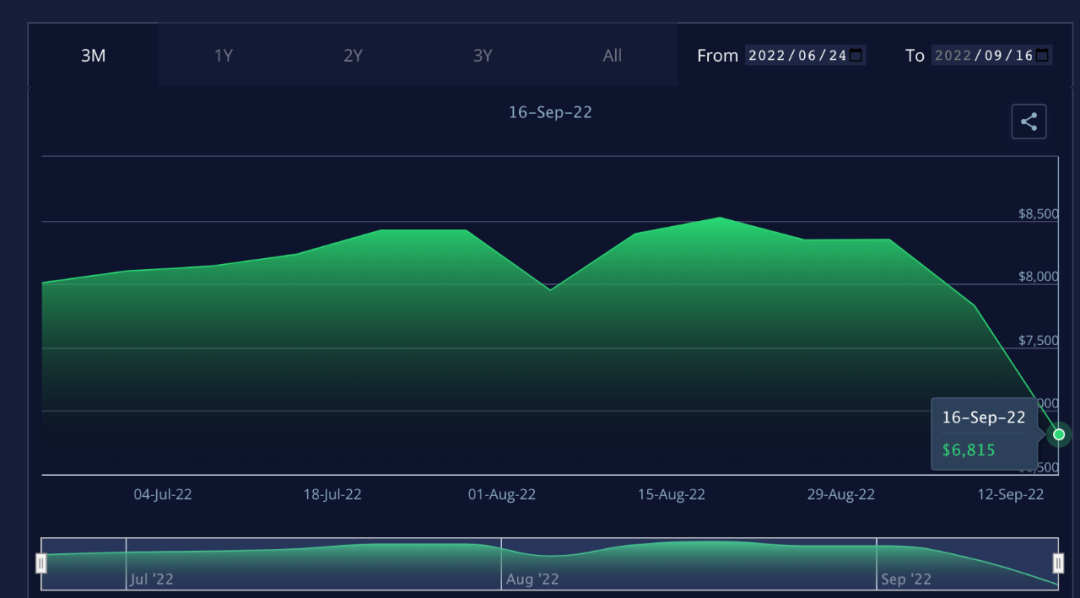1080x598 pixels.
Task: Click the Jul '22 navigator marker
Action: click(152, 579)
